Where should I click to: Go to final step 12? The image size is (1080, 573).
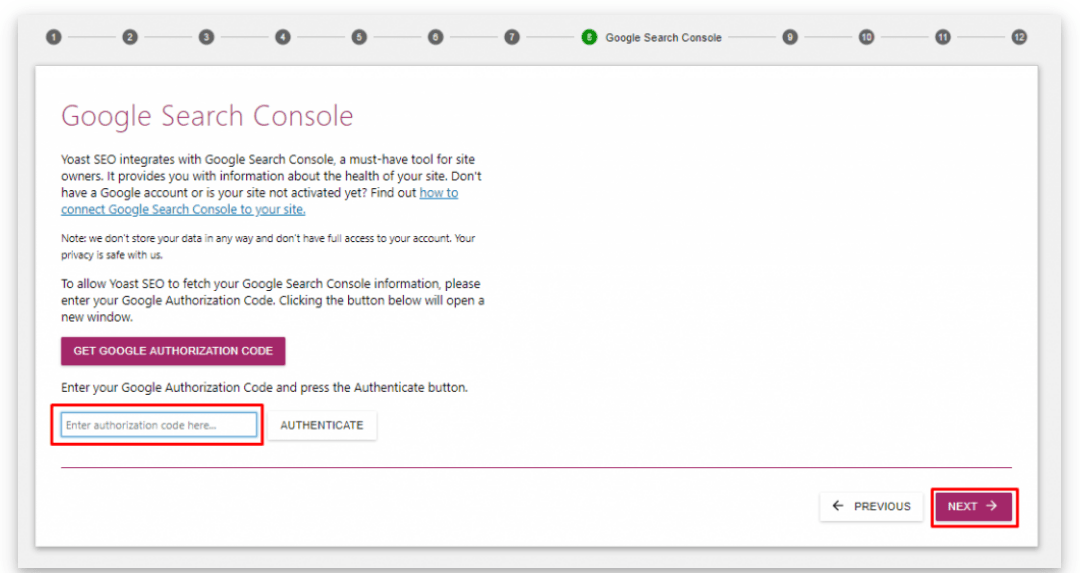(1019, 37)
